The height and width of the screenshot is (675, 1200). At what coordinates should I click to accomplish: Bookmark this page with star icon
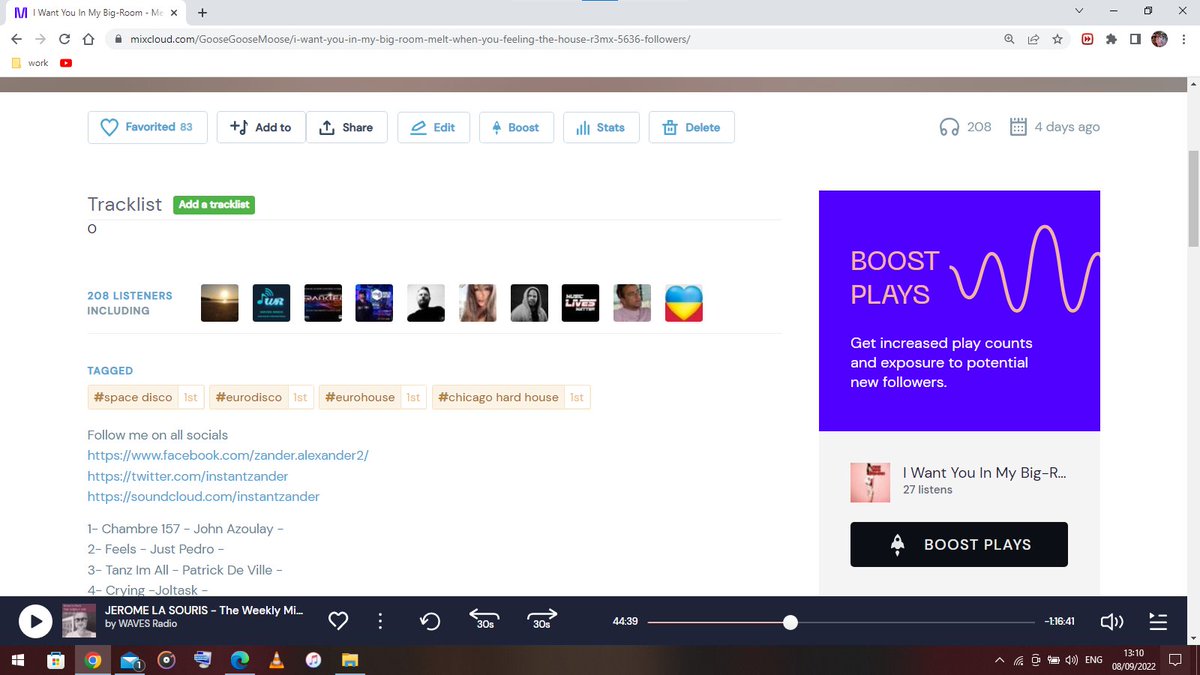coord(1057,39)
